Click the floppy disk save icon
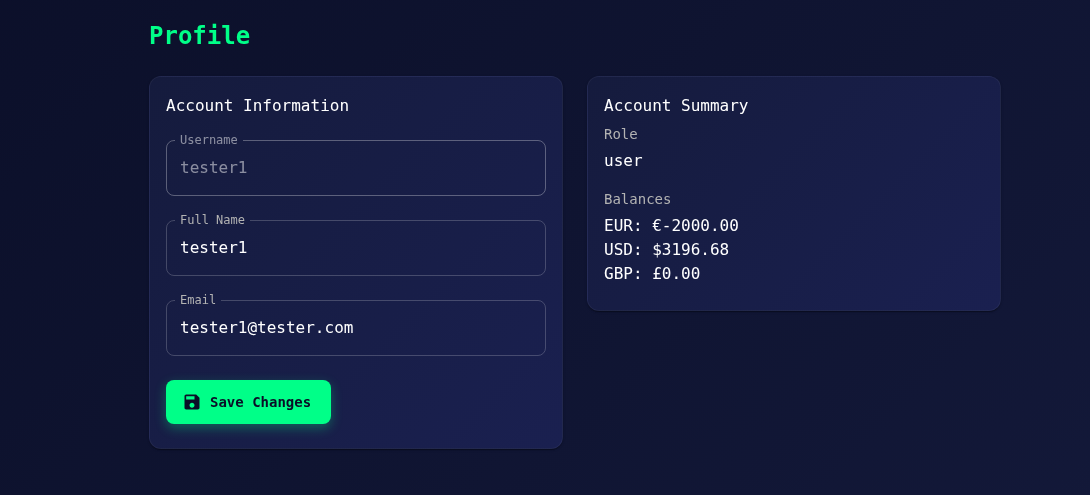Screen dimensions: 1090x495 192,402
